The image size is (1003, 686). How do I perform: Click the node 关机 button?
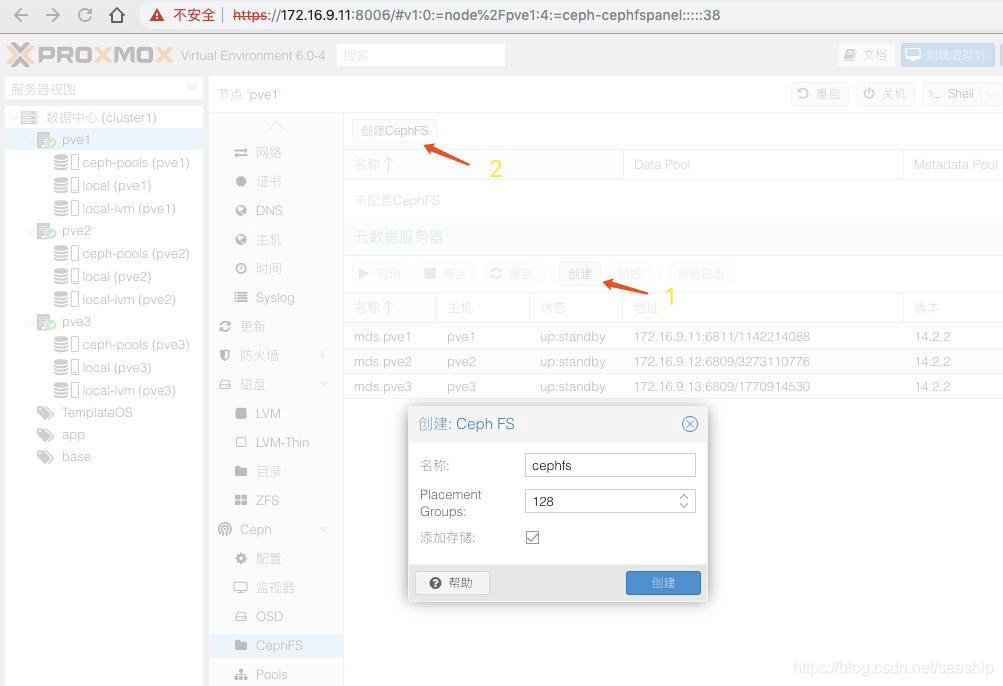point(885,94)
